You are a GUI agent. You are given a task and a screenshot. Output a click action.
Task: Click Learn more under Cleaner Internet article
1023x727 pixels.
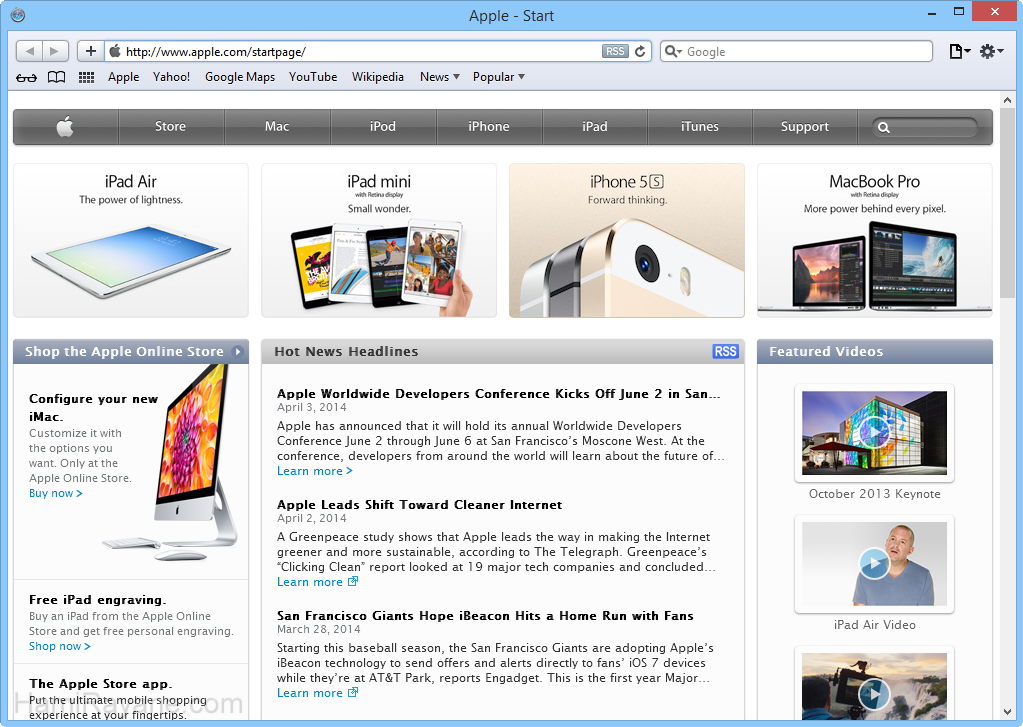317,582
